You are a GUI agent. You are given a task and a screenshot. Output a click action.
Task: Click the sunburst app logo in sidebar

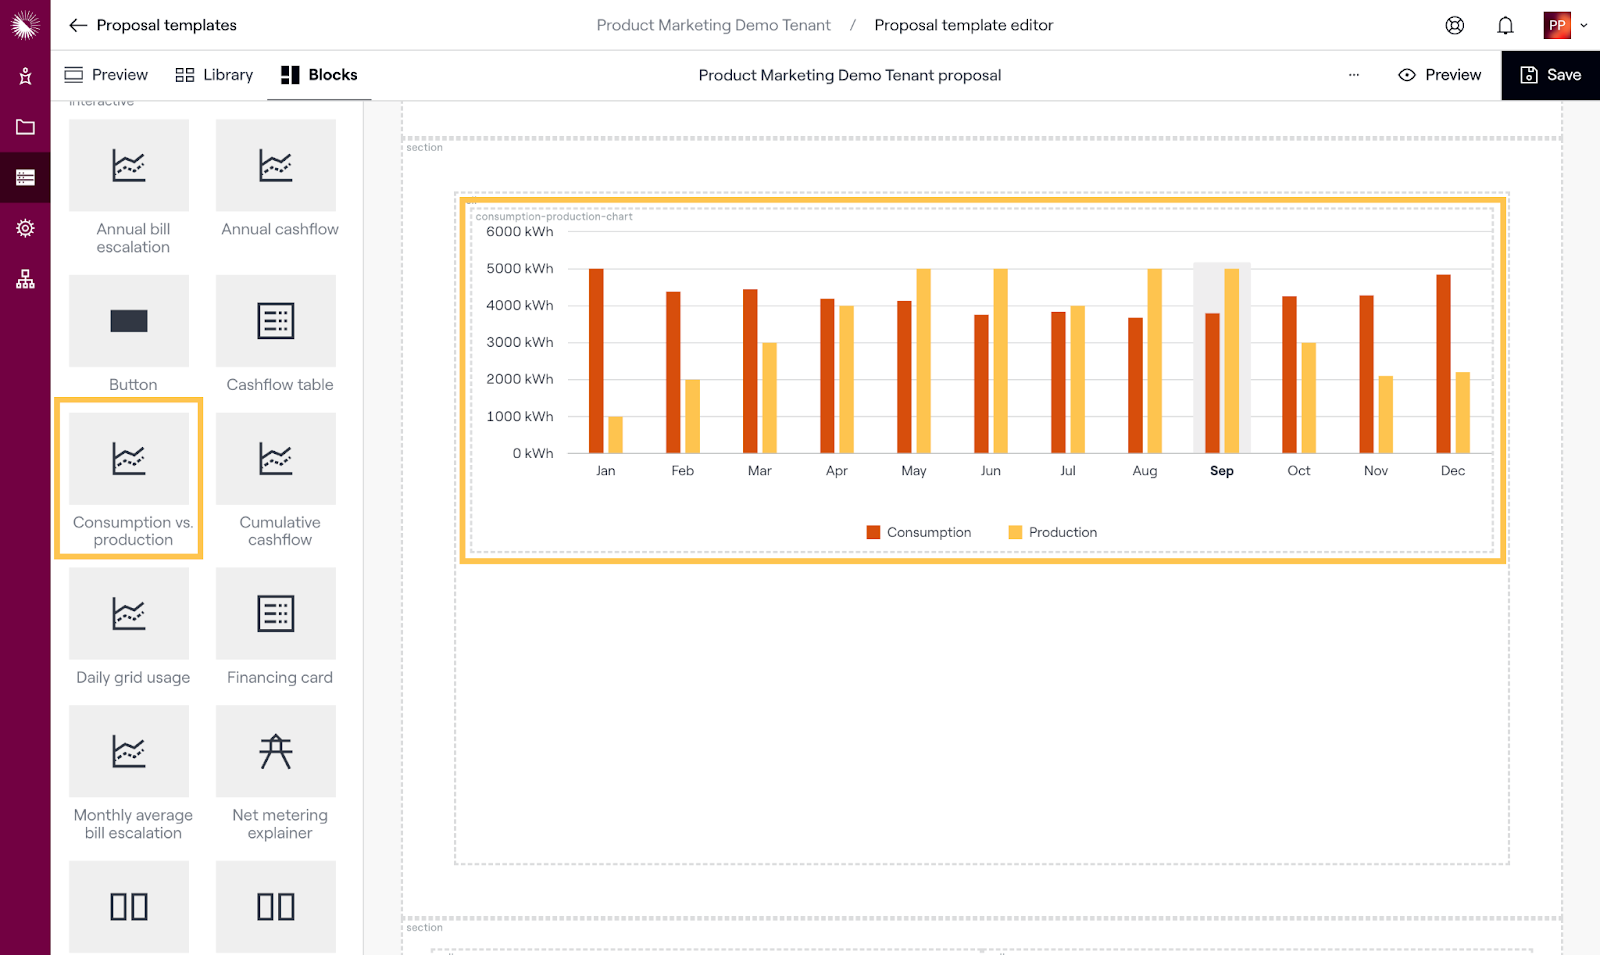(x=25, y=25)
